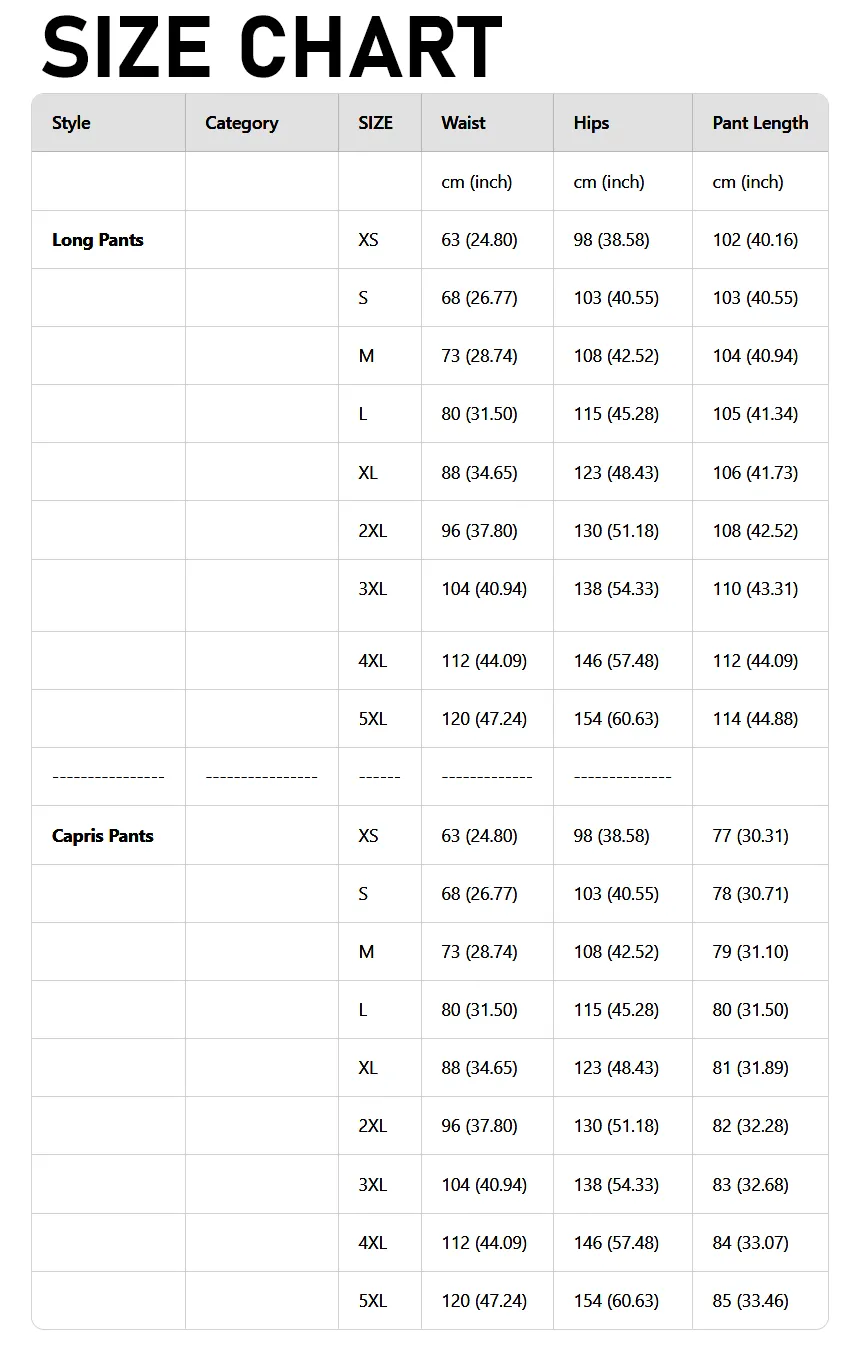850x1350 pixels.
Task: Click Capris XS pant length 77 (30.31)
Action: [750, 836]
